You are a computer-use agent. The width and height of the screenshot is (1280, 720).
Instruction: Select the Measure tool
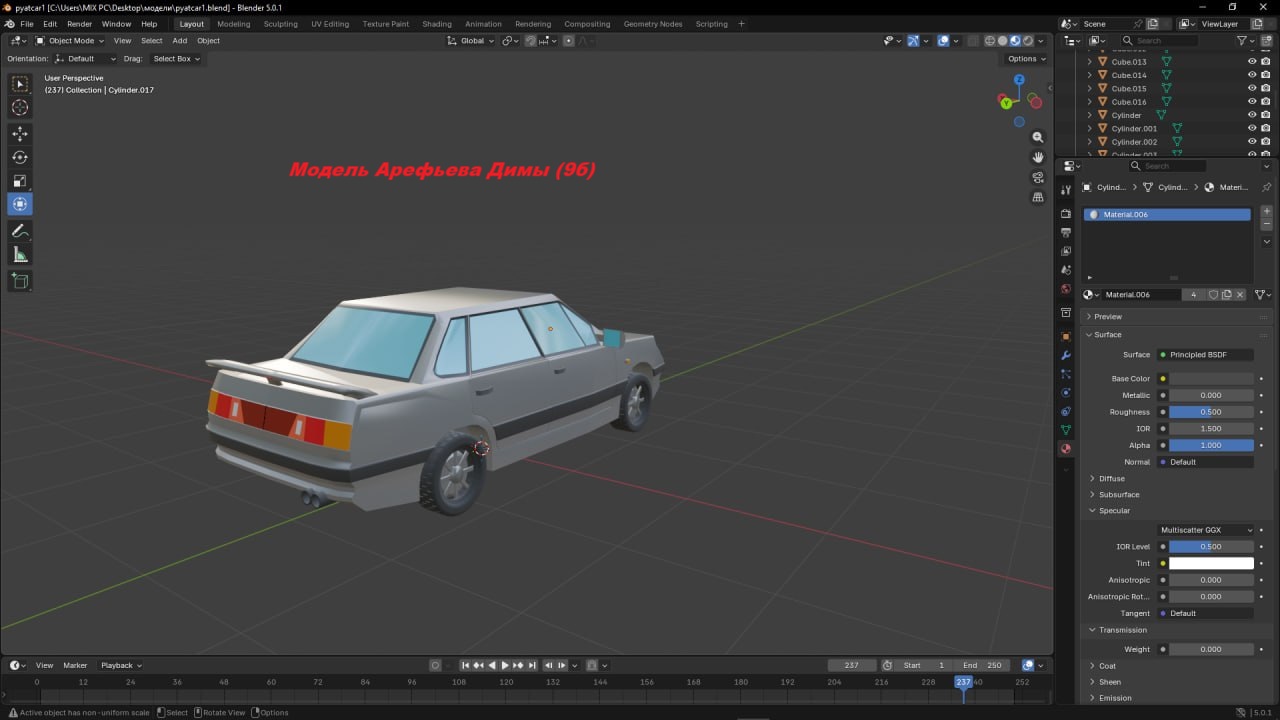20,255
